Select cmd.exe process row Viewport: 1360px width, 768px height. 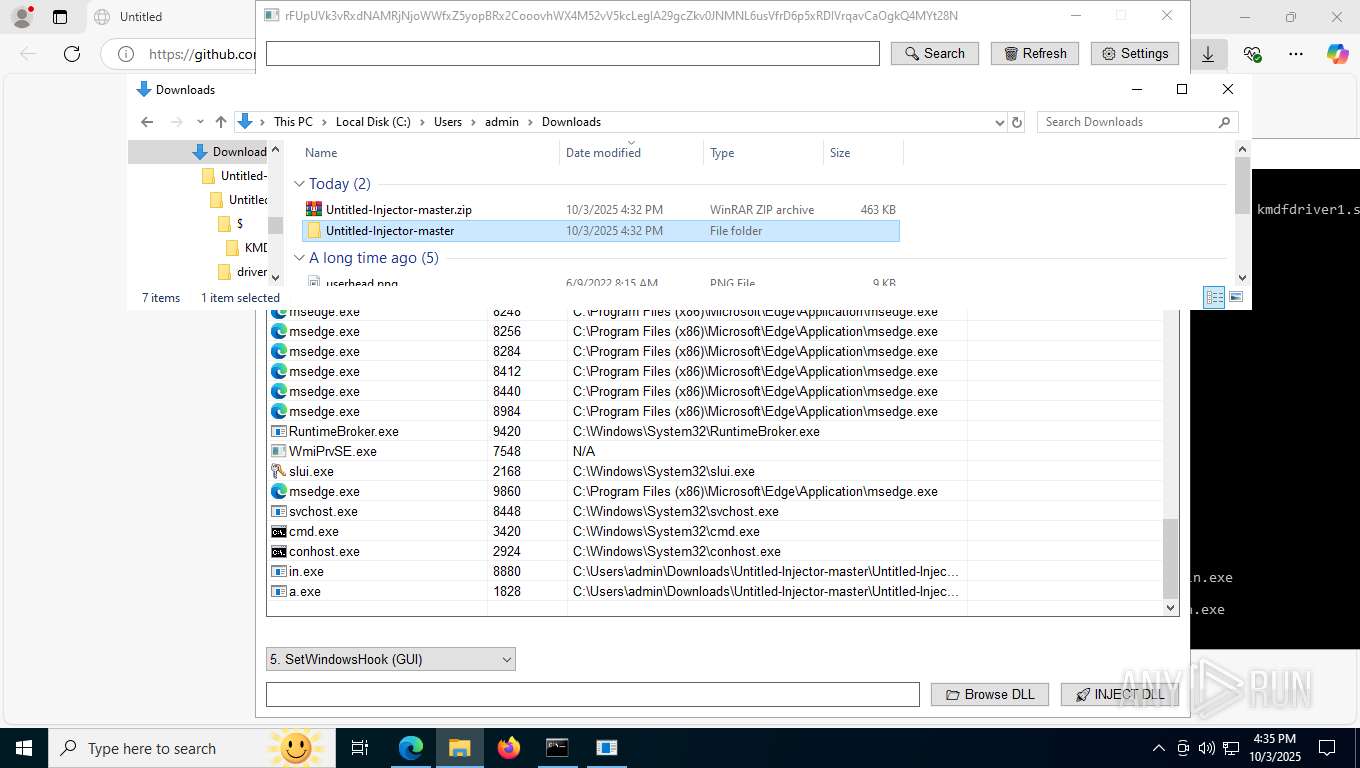[716, 532]
